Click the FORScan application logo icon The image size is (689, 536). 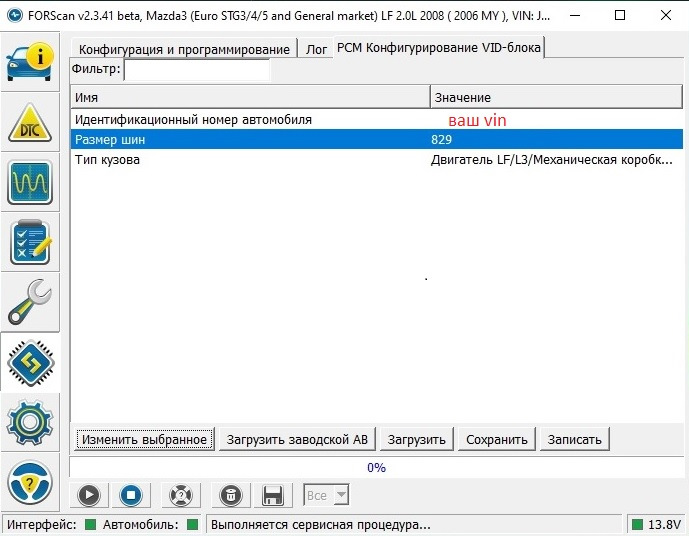click(15, 15)
